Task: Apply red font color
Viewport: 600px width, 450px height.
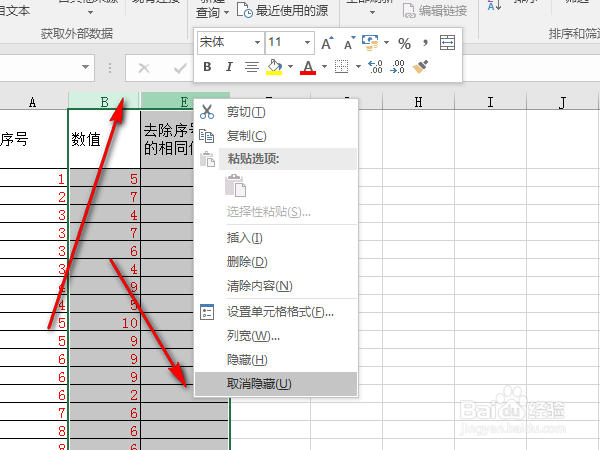Action: (308, 67)
